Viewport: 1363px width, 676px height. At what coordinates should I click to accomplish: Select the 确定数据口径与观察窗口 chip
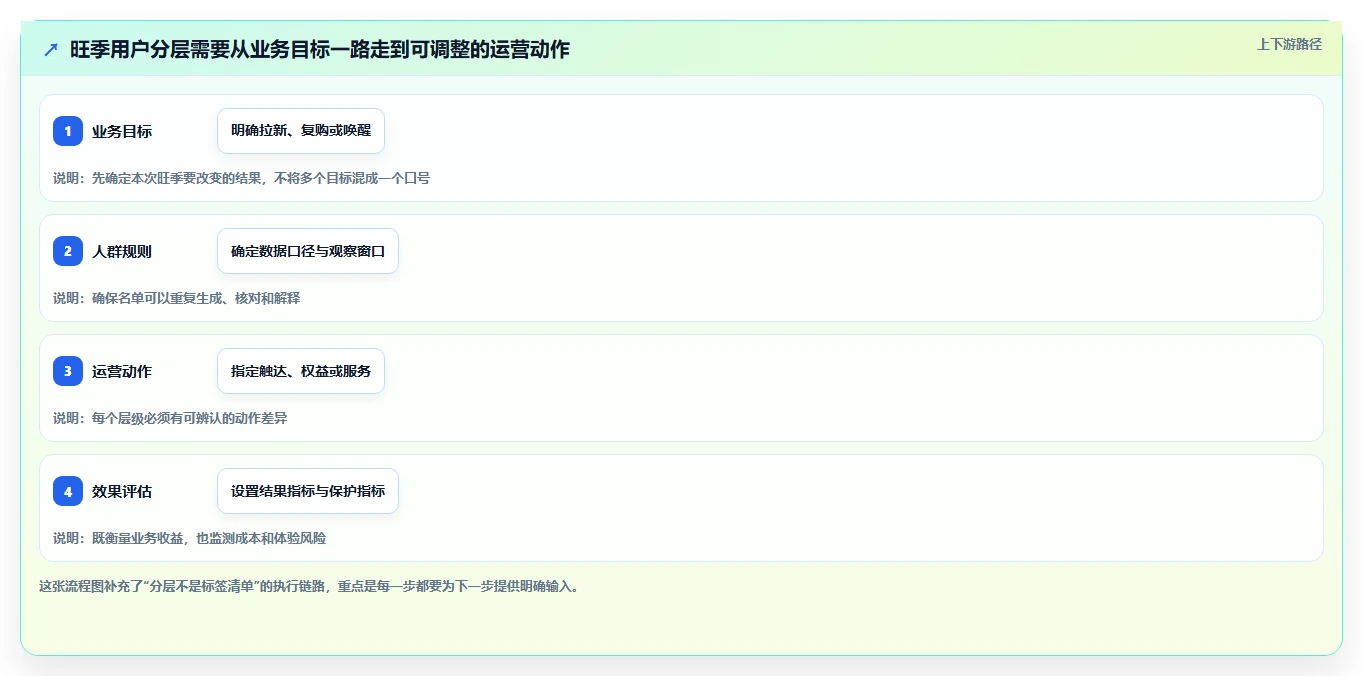pos(308,251)
